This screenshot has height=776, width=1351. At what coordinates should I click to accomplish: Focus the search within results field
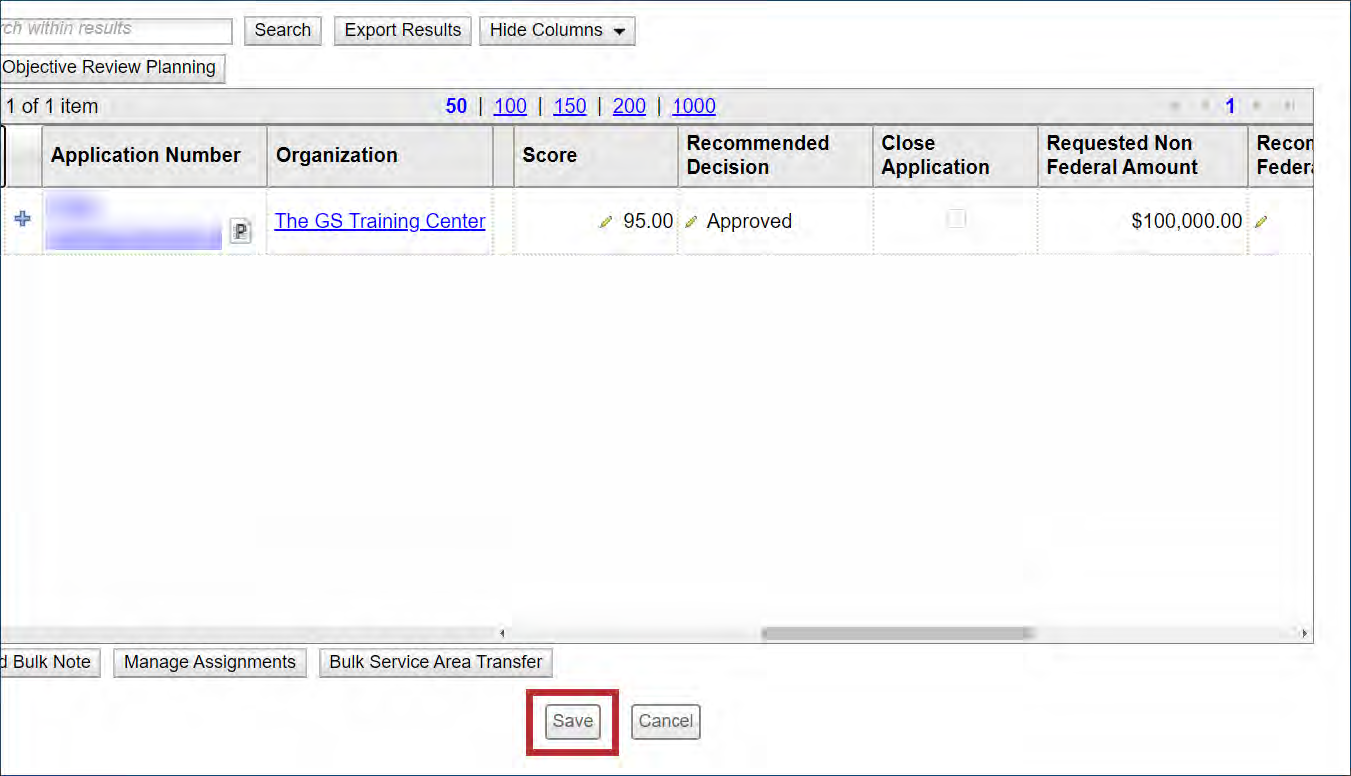115,30
